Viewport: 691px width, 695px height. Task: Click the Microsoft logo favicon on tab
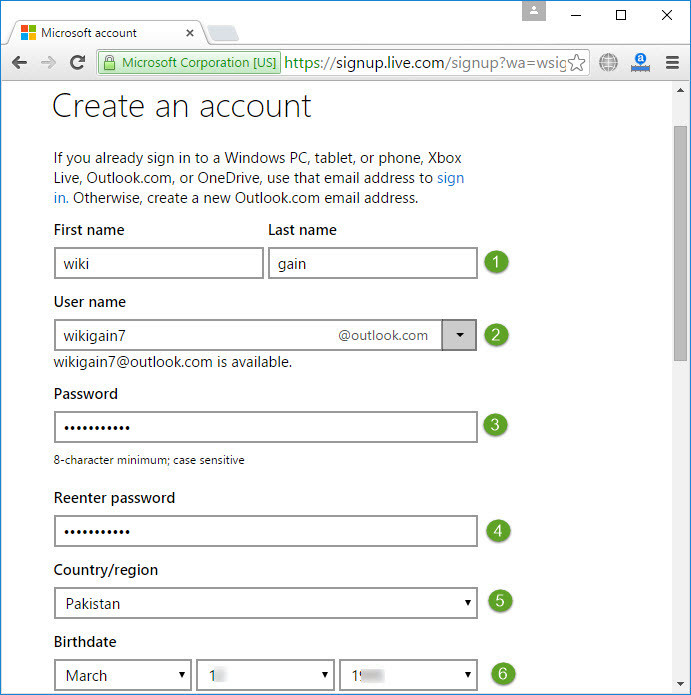pyautogui.click(x=28, y=32)
